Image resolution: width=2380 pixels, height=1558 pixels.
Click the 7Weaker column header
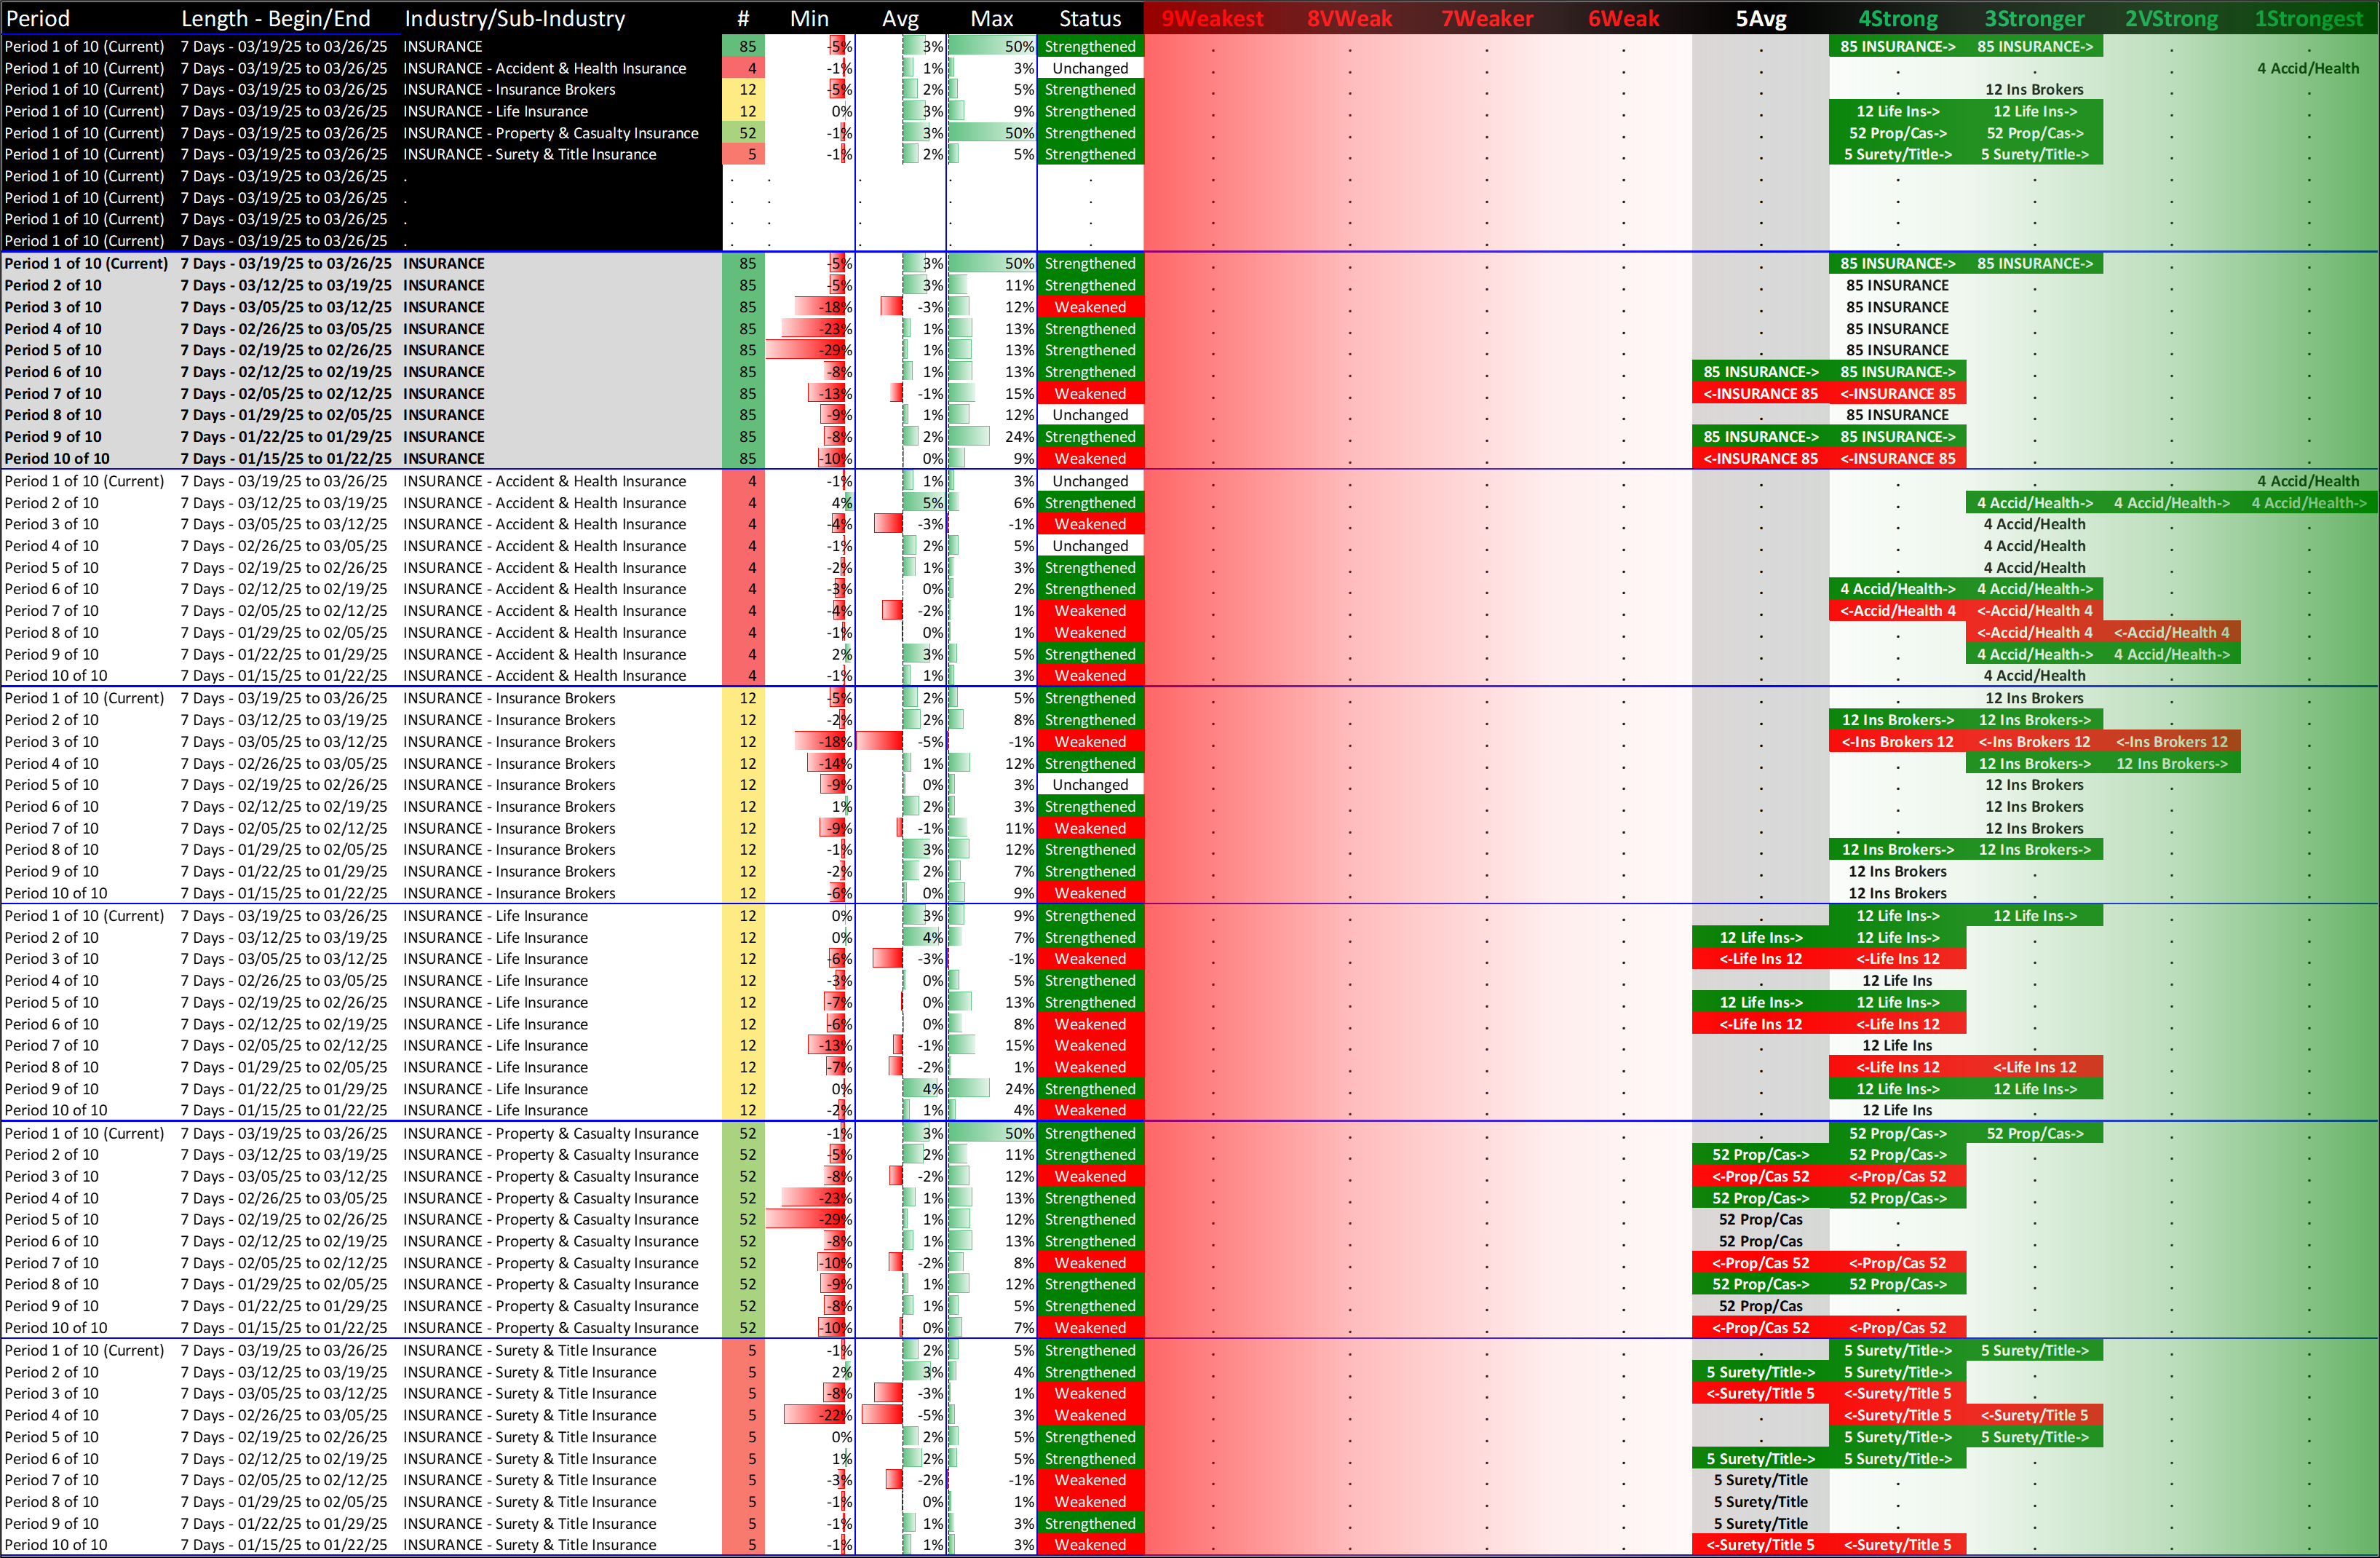click(x=1486, y=18)
